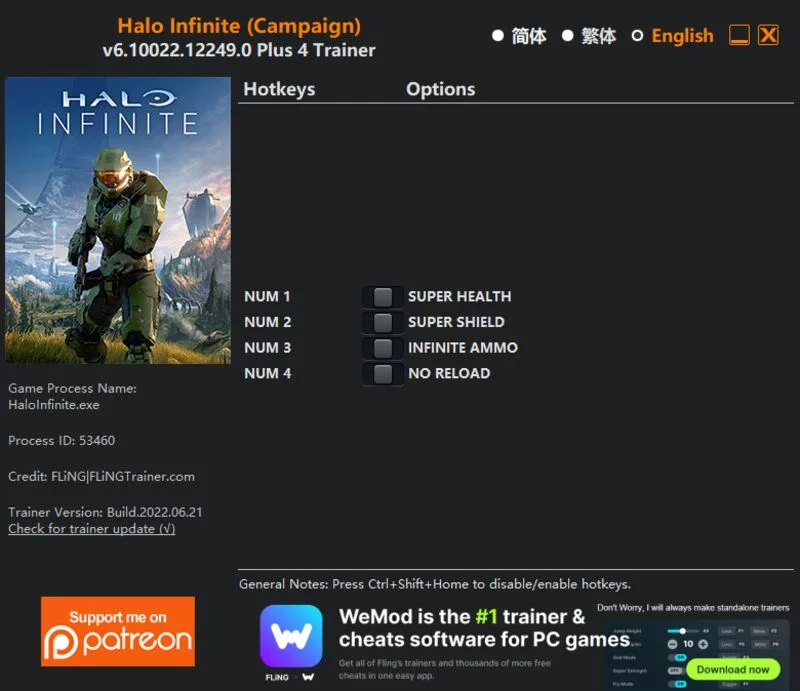This screenshot has width=800, height=691.
Task: Click the WeMod Download now button
Action: tap(733, 669)
